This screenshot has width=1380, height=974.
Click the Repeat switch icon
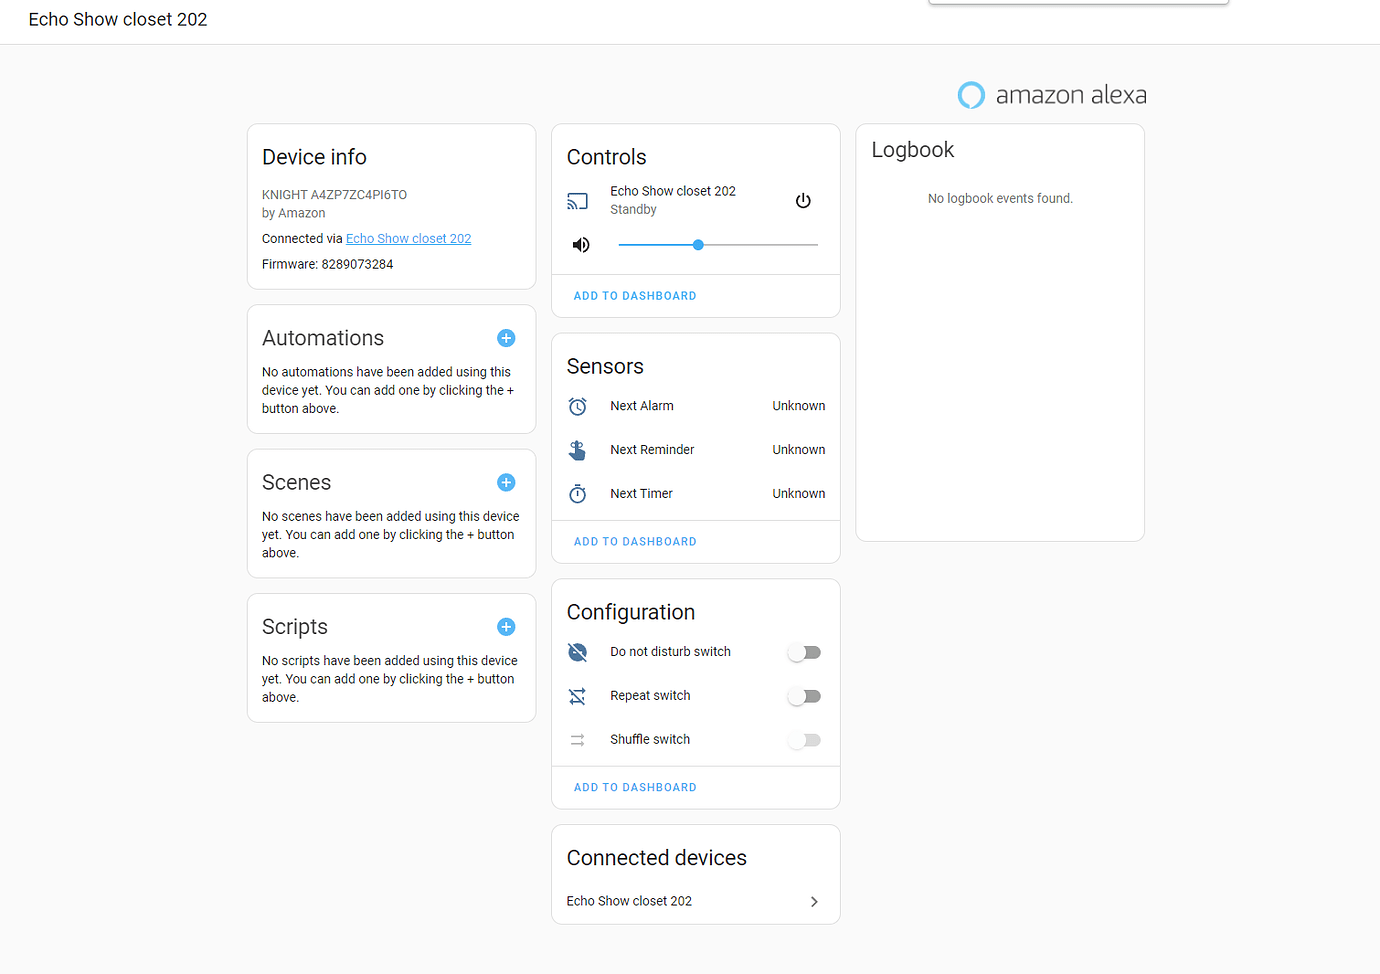(x=578, y=696)
